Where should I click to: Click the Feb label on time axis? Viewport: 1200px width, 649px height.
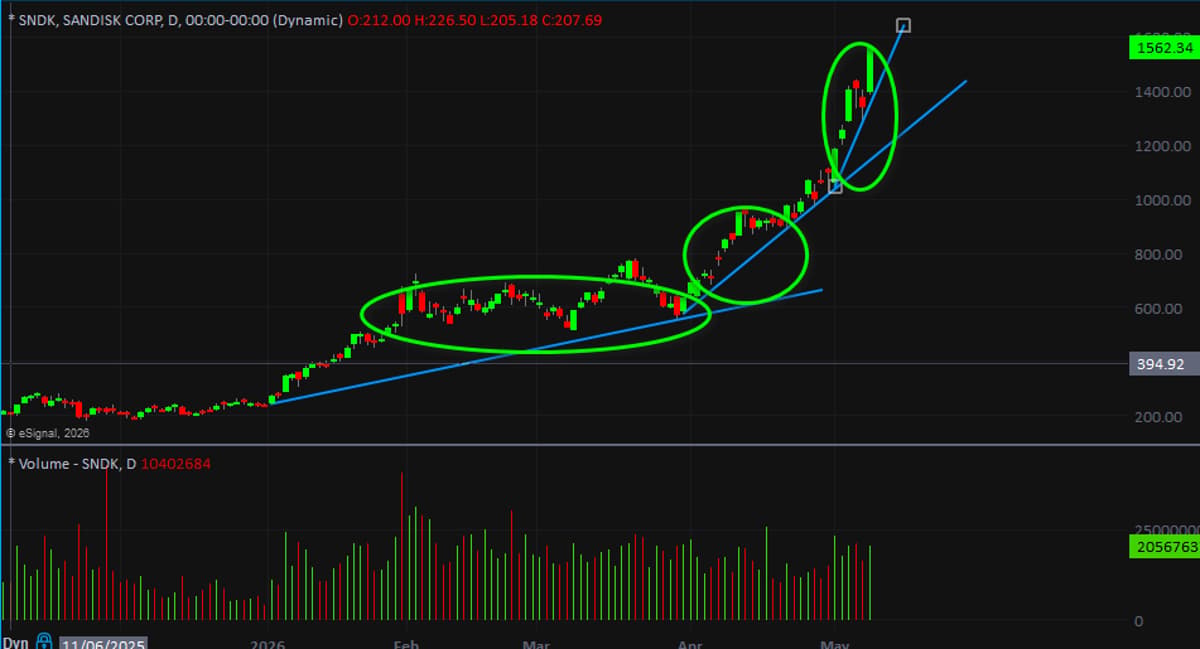coord(406,644)
